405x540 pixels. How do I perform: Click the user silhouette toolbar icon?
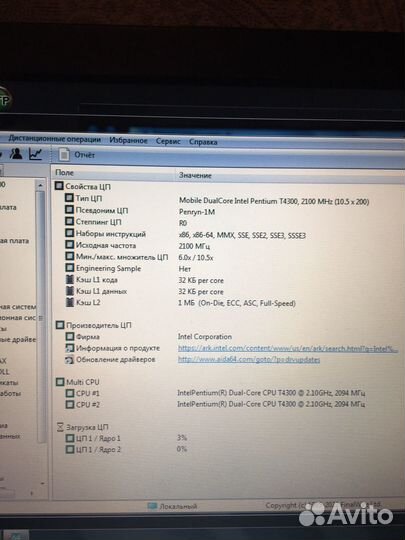pos(16,154)
